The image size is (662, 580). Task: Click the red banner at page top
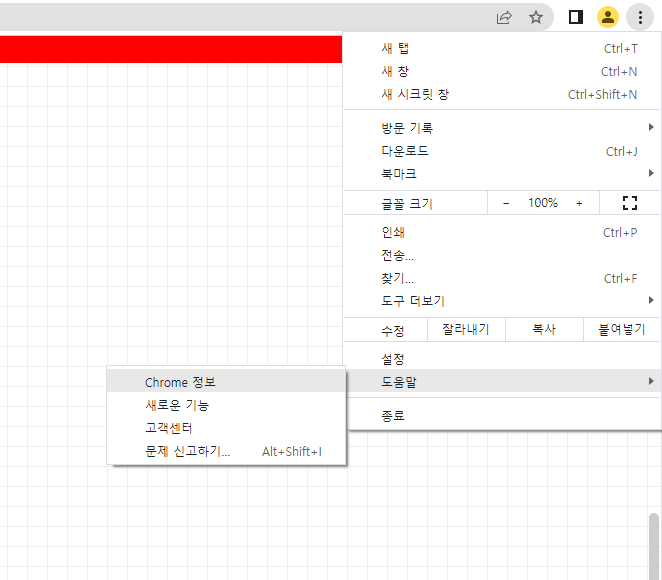coord(170,50)
